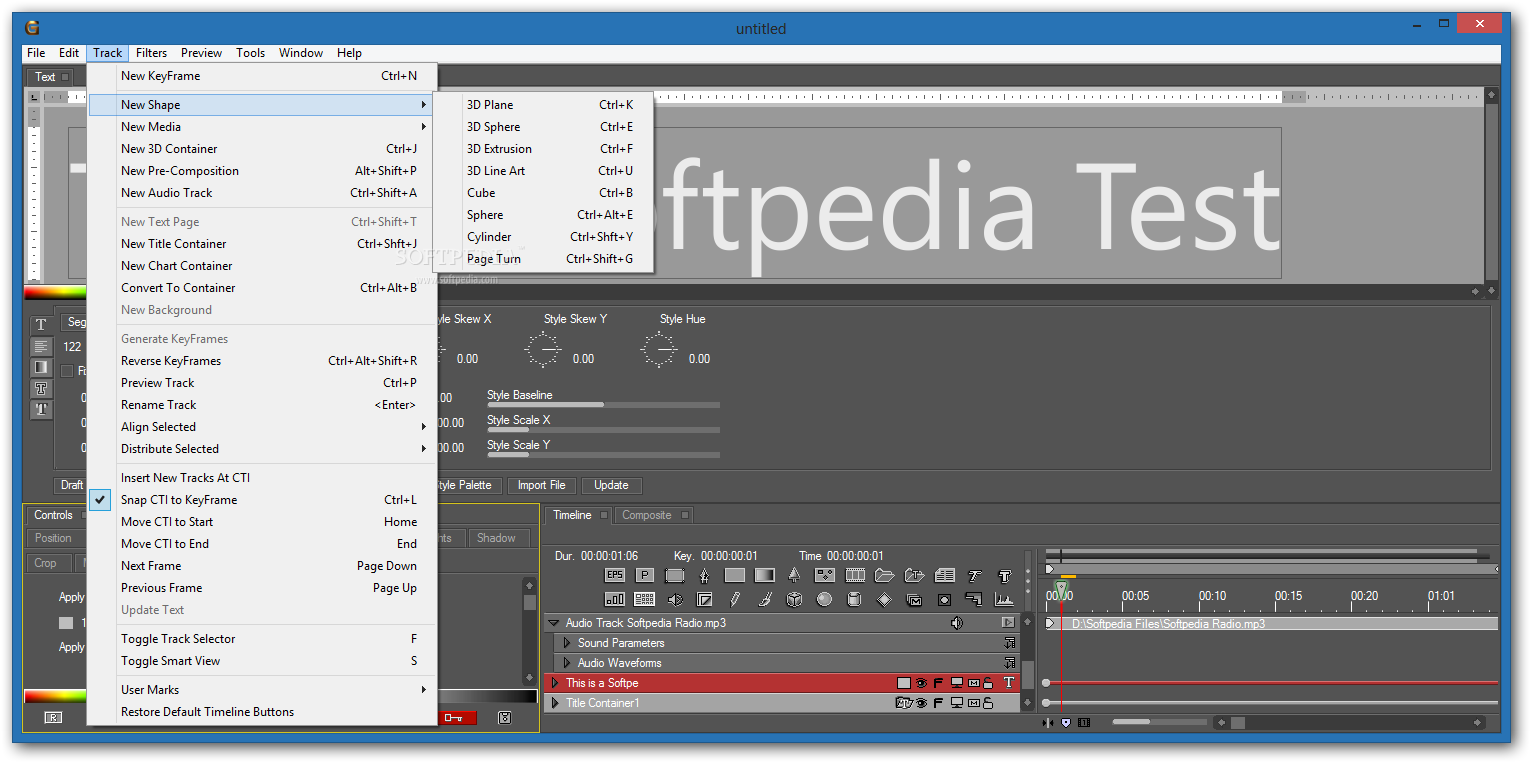Click the filmstrip icon in timeline toolbar
This screenshot has width=1531, height=763.
pos(855,575)
